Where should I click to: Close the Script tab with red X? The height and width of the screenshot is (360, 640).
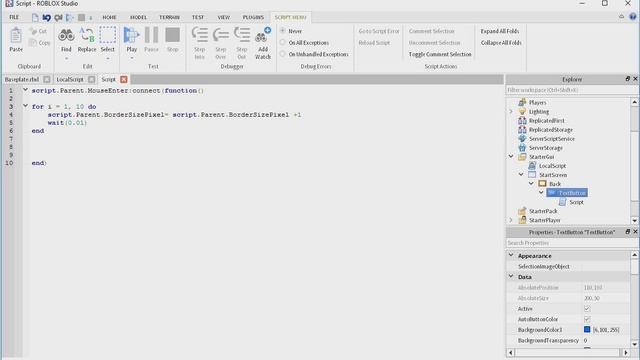(x=124, y=79)
